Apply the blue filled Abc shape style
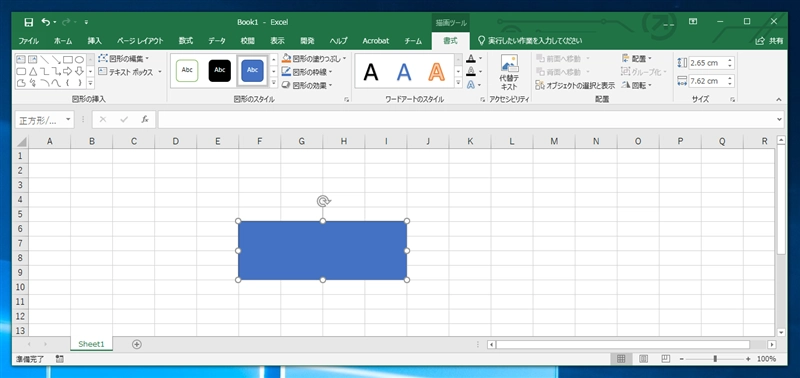 coord(253,70)
